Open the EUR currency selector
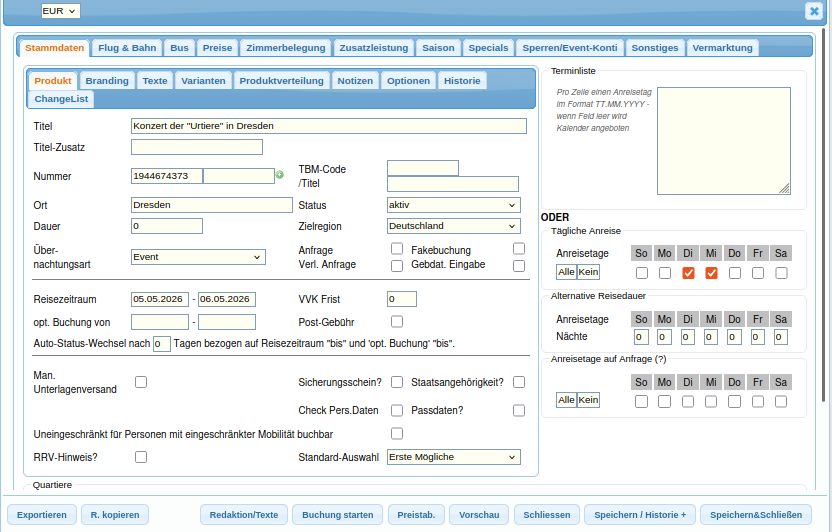 click(x=60, y=10)
